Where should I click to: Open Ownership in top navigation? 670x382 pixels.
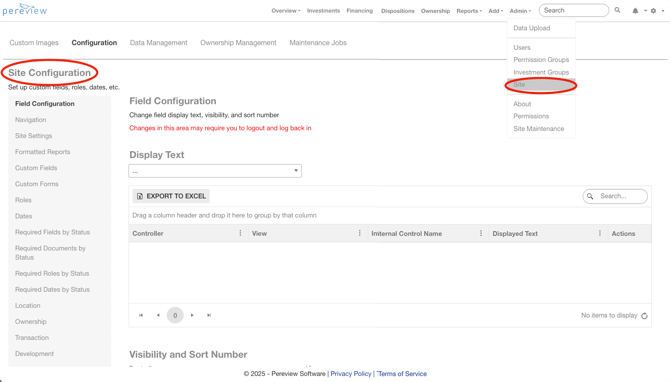pos(435,11)
